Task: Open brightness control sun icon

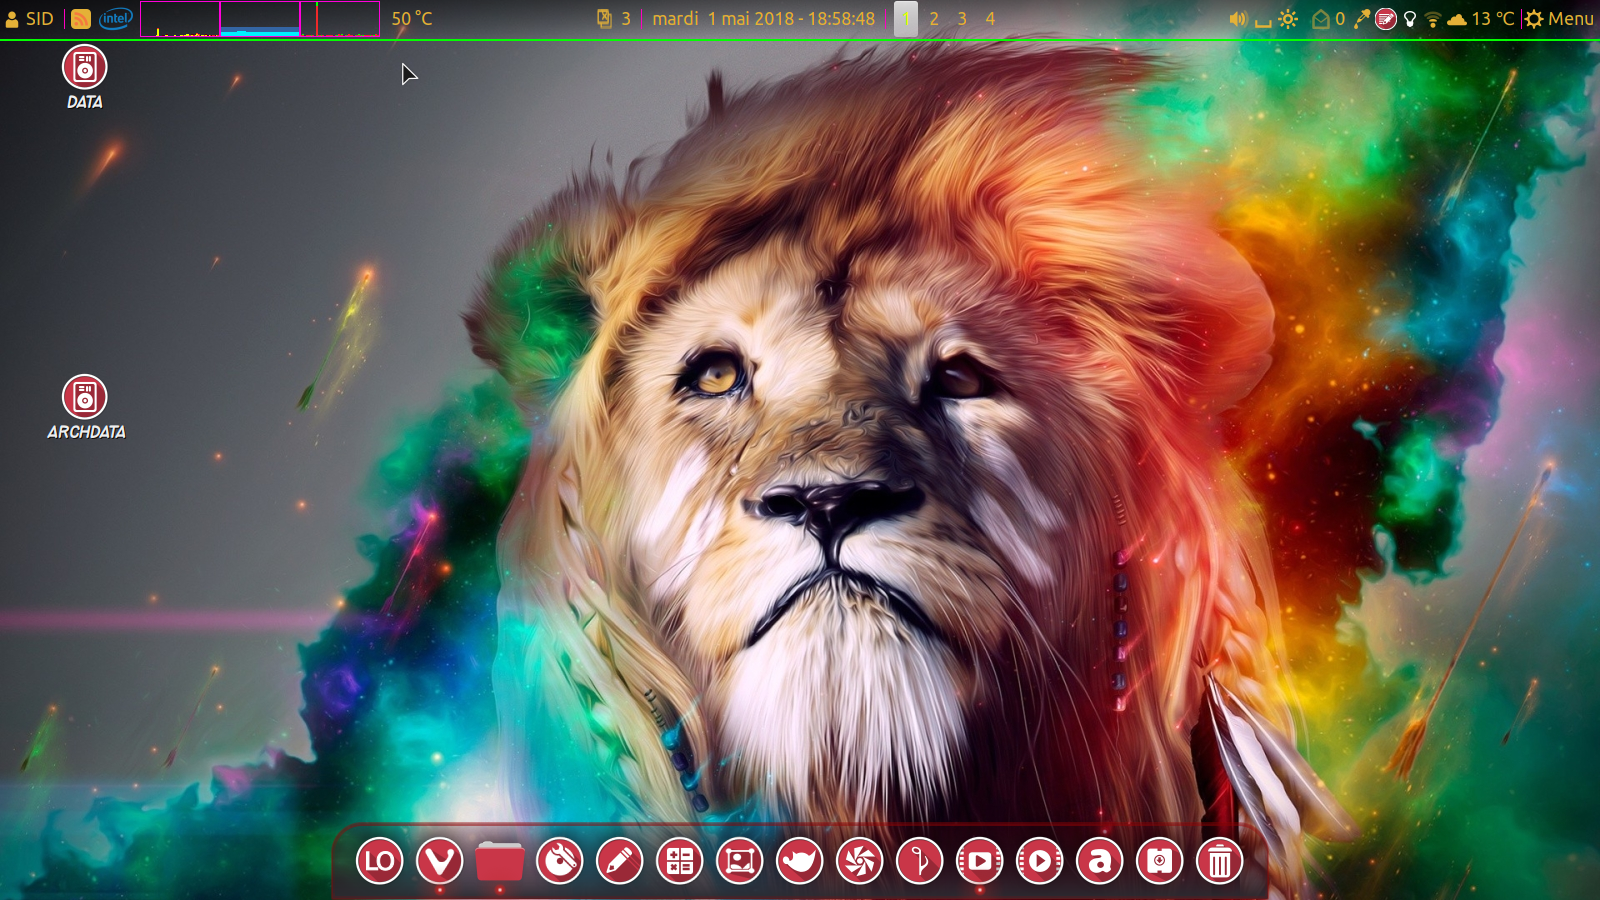Action: click(1288, 19)
